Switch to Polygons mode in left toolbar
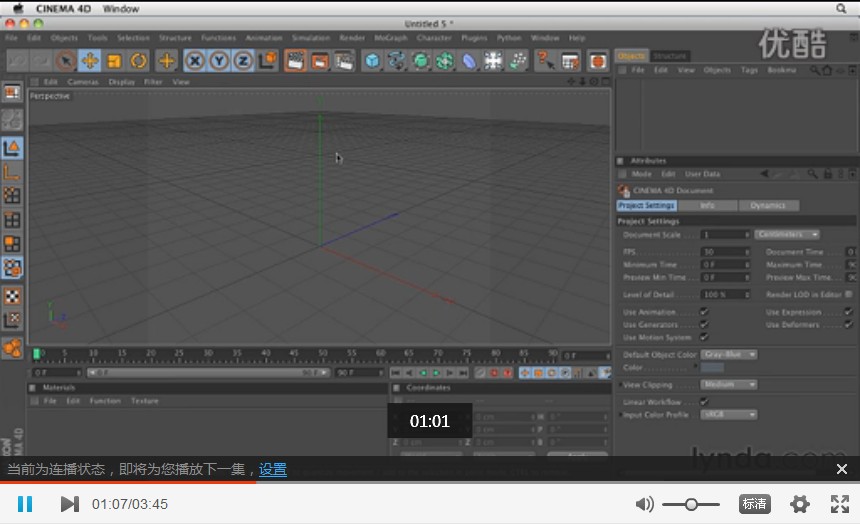The width and height of the screenshot is (860, 524). pos(12,244)
